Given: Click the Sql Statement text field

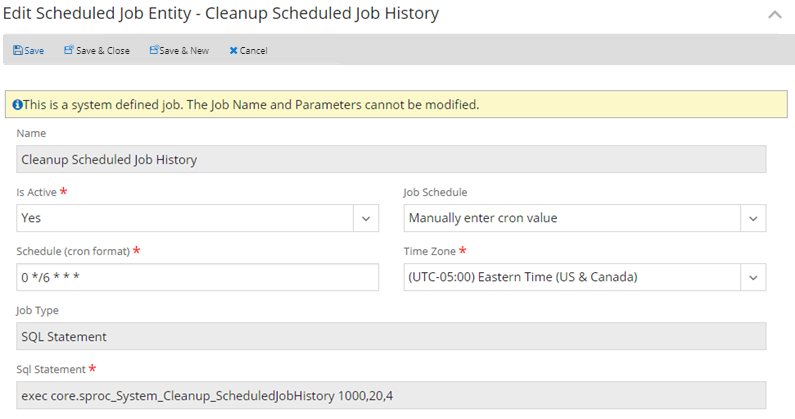Looking at the screenshot, I should [391, 395].
